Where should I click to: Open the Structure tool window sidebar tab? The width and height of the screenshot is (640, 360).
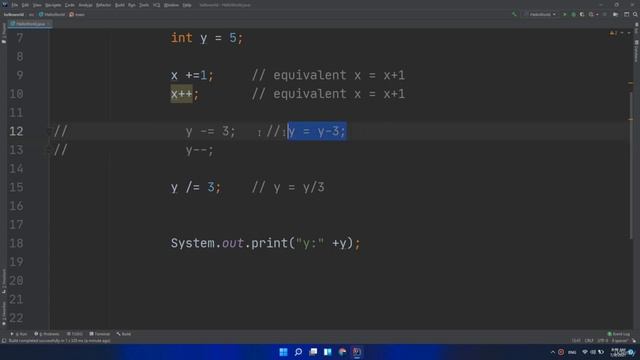[x=4, y=282]
